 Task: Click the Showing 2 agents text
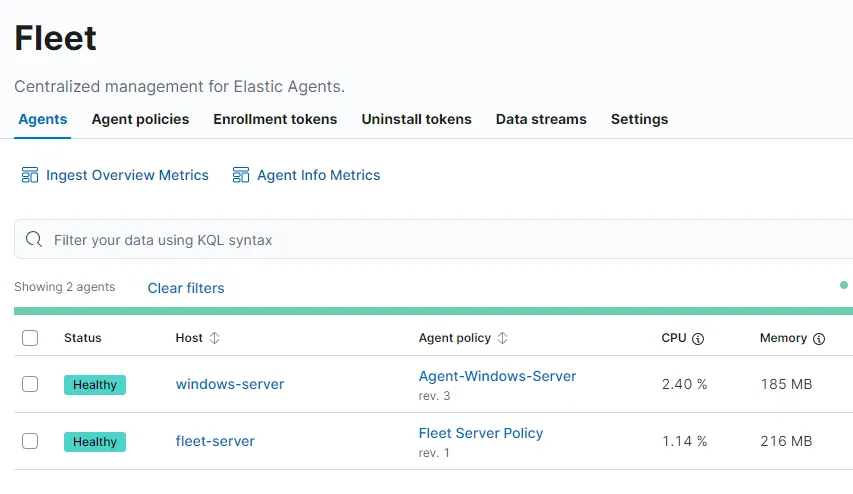pyautogui.click(x=65, y=287)
